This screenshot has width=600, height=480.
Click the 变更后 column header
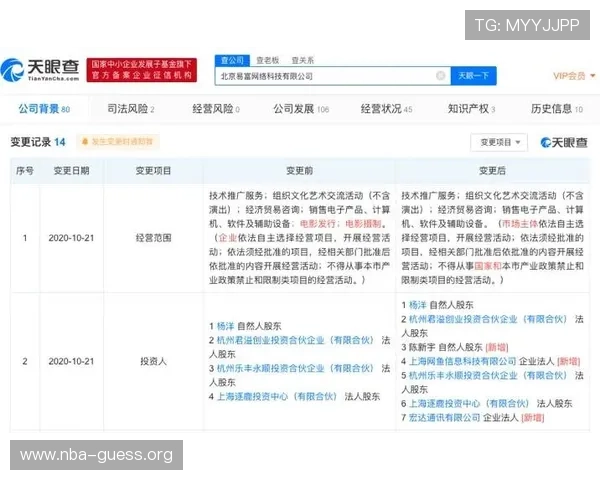[x=492, y=171]
